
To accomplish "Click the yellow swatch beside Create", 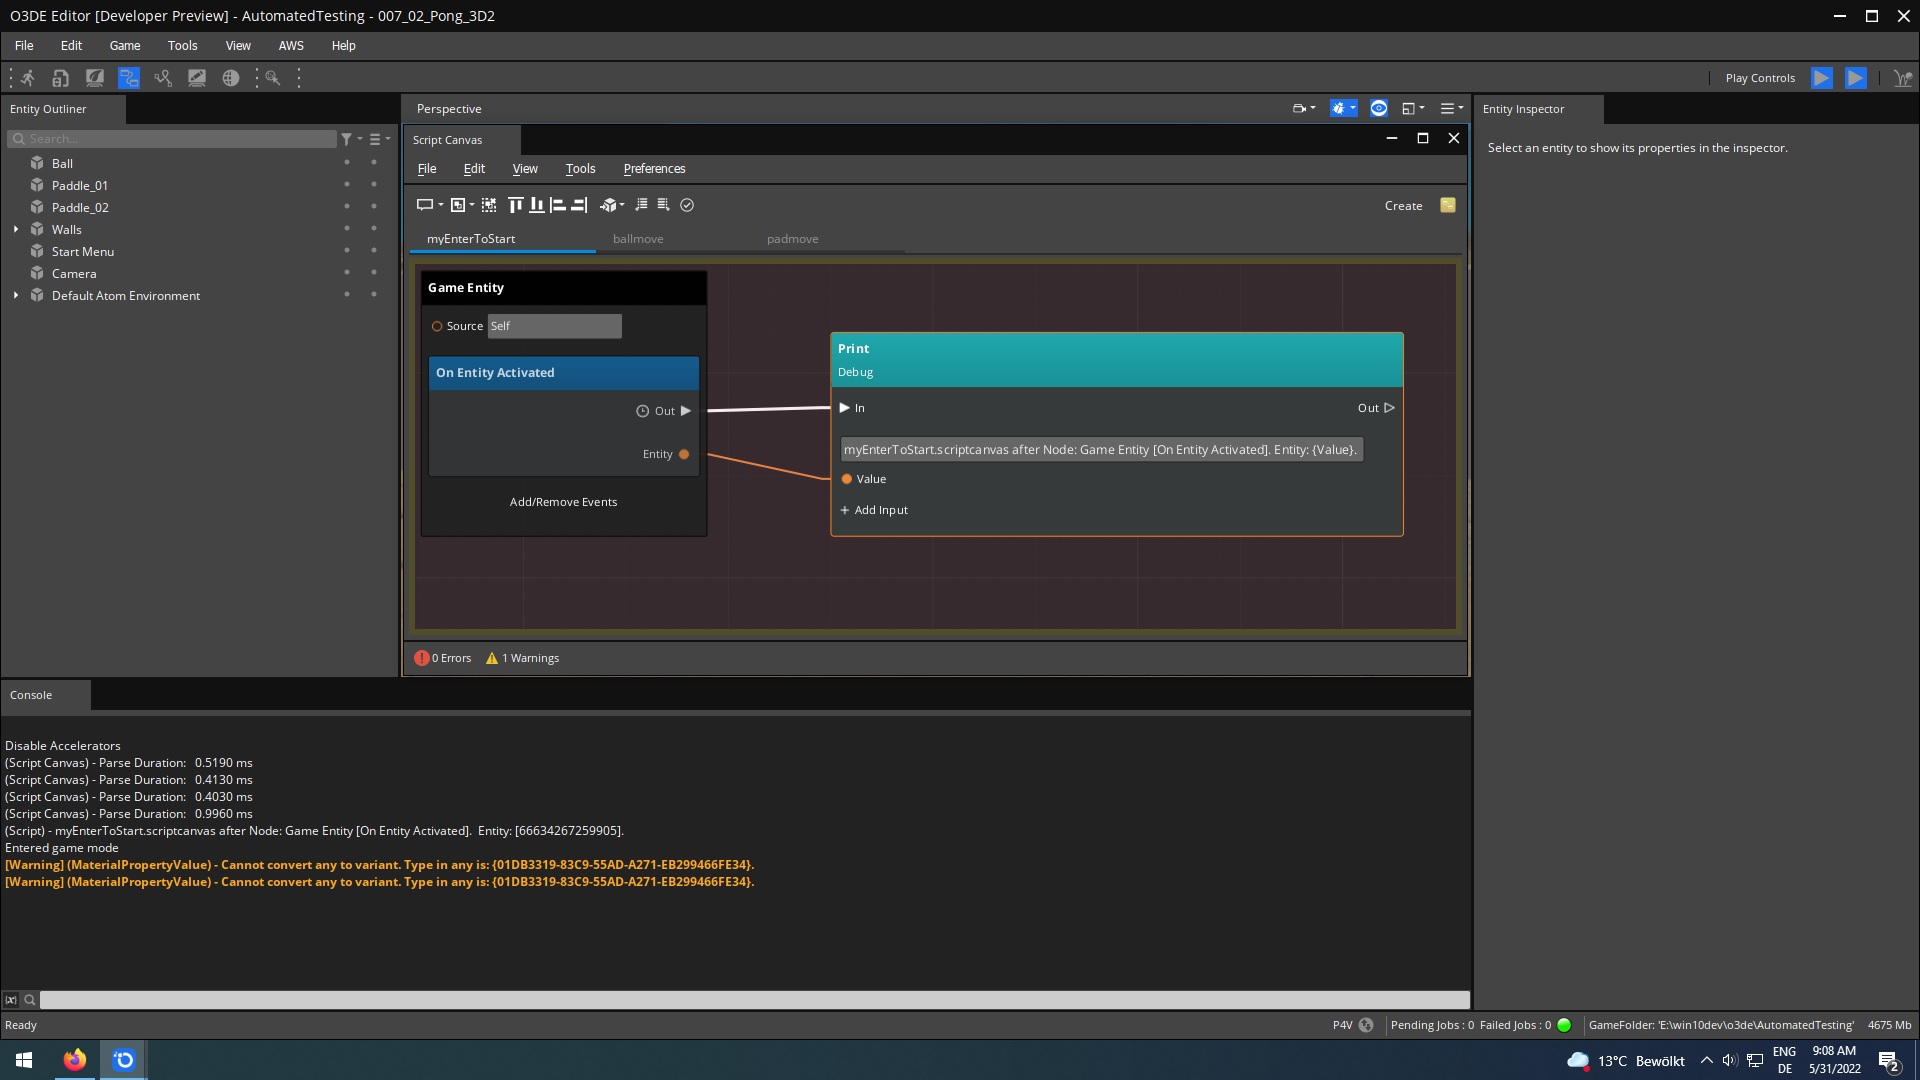I will pyautogui.click(x=1448, y=205).
